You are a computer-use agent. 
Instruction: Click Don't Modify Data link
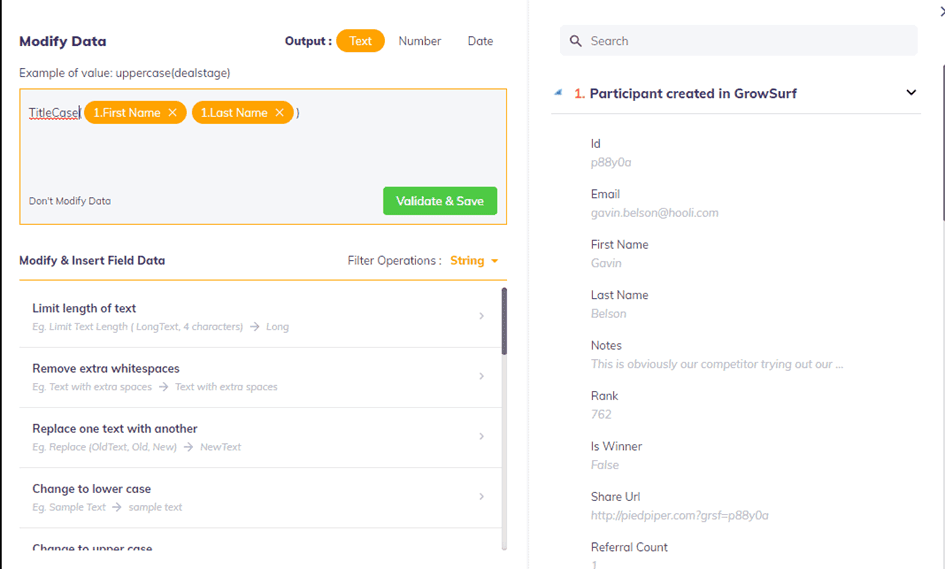(x=70, y=201)
